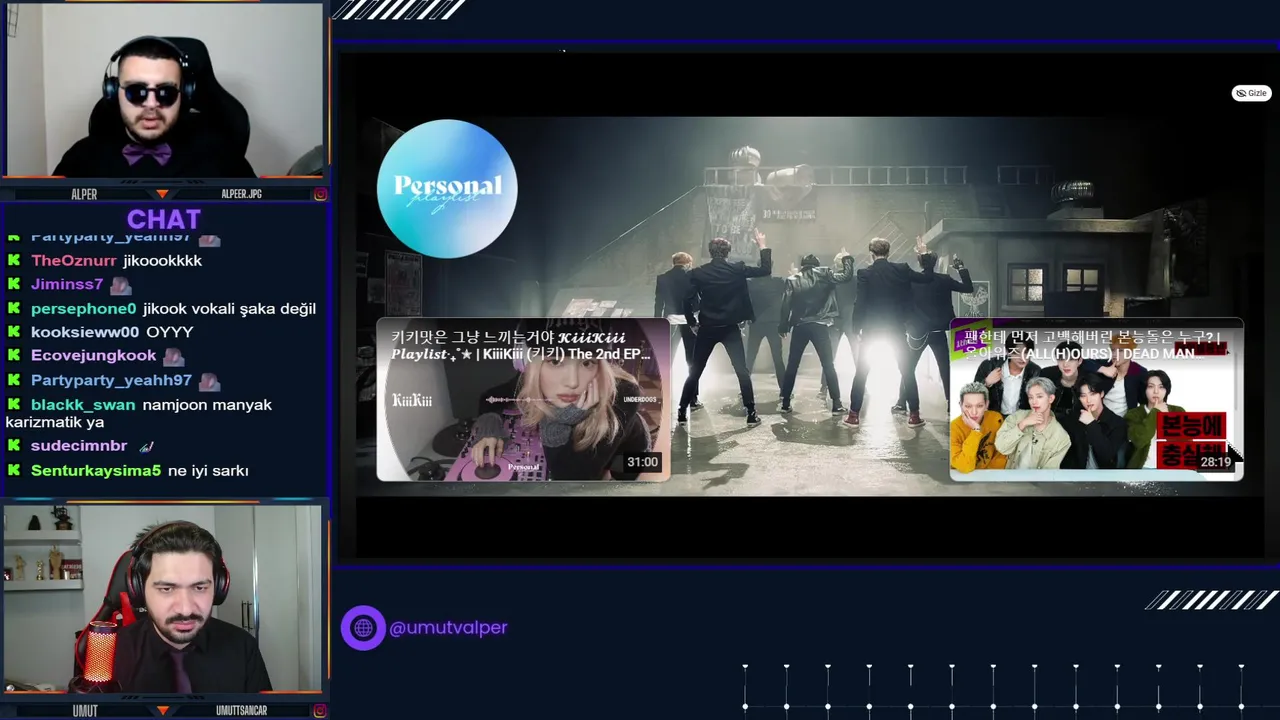Click the Instagram icon beside ALPEER.JPG

(320, 194)
